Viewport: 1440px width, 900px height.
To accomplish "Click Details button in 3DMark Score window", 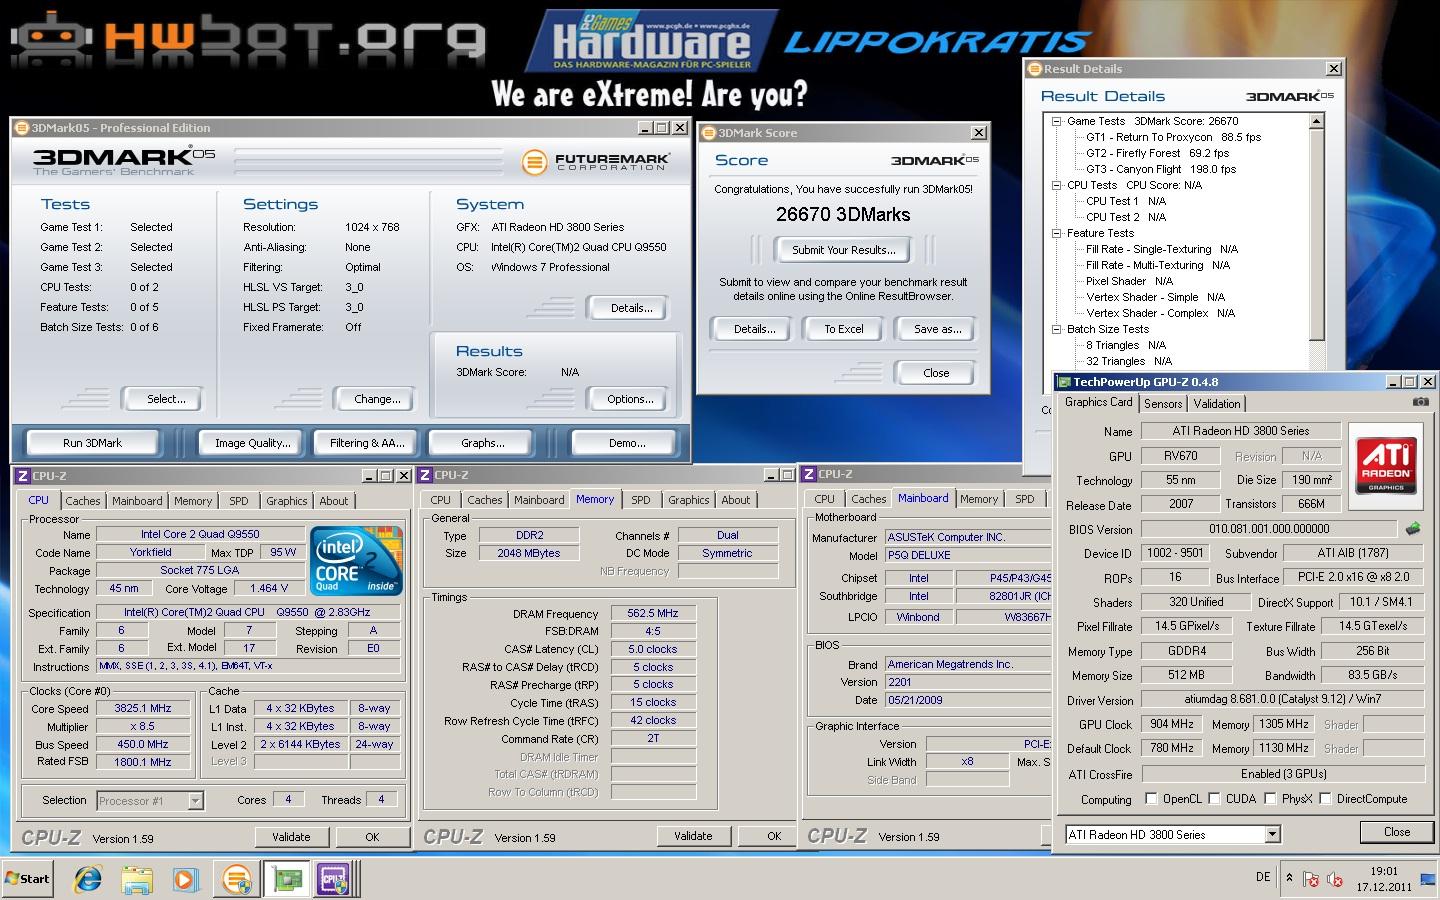I will pyautogui.click(x=754, y=329).
